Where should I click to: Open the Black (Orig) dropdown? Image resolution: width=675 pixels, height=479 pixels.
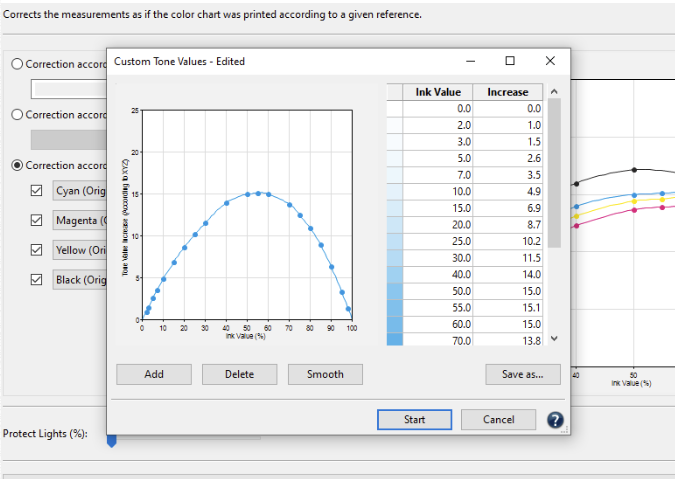pos(80,280)
